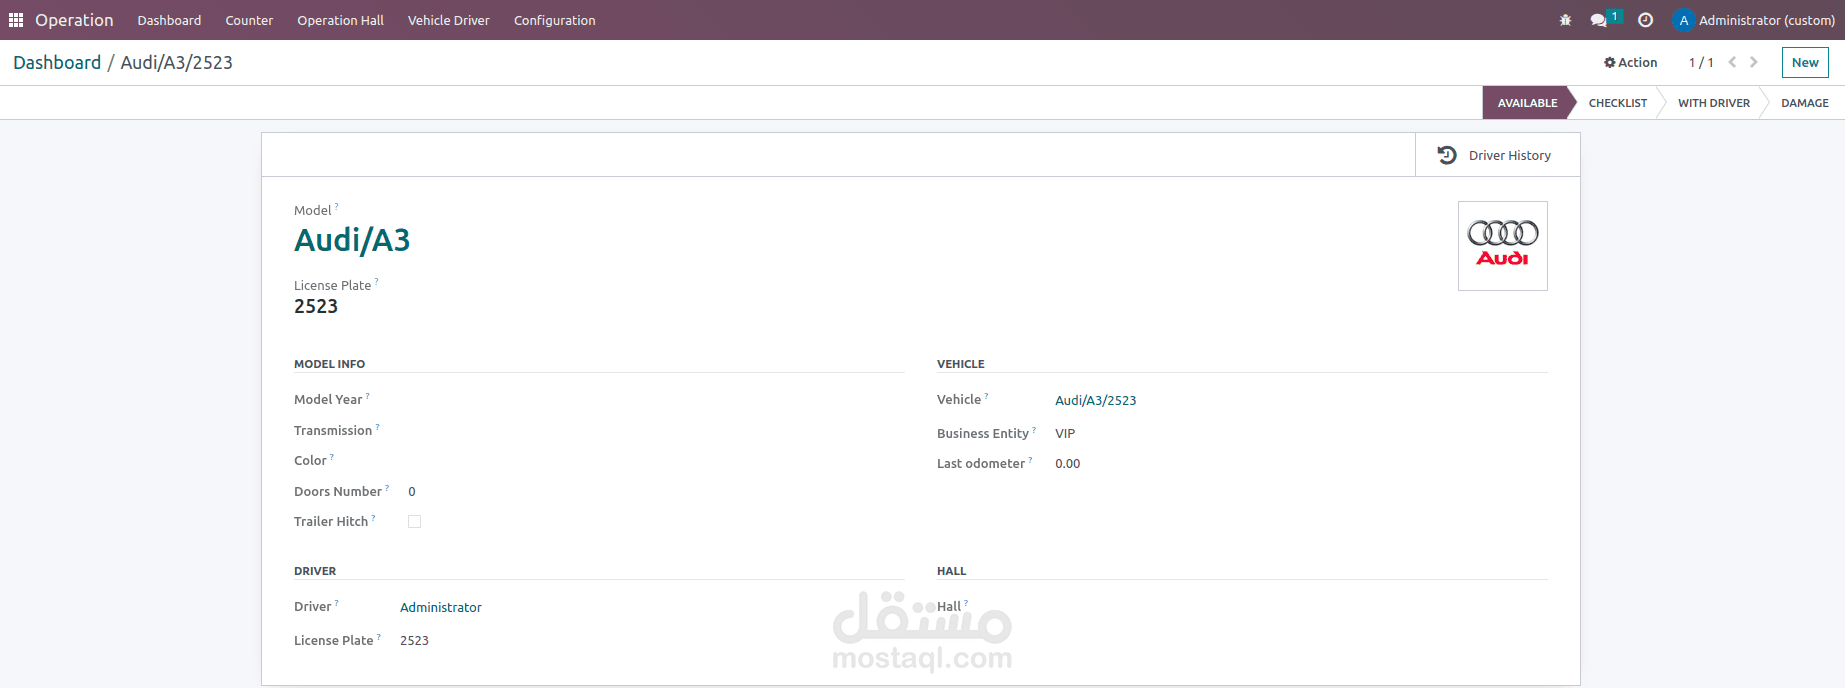Click the Dashboard breadcrumb link
Image resolution: width=1845 pixels, height=688 pixels.
57,62
